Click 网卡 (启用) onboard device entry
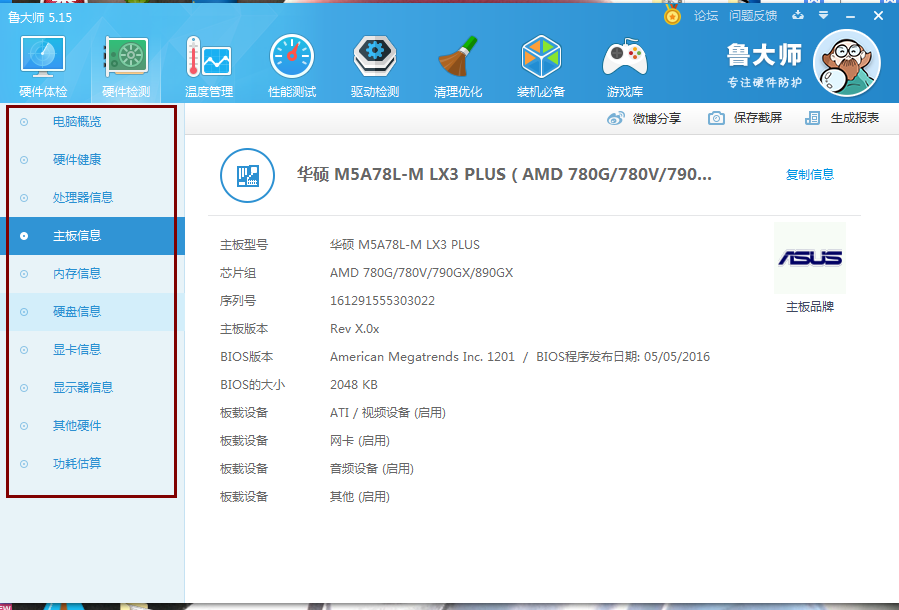 [359, 441]
